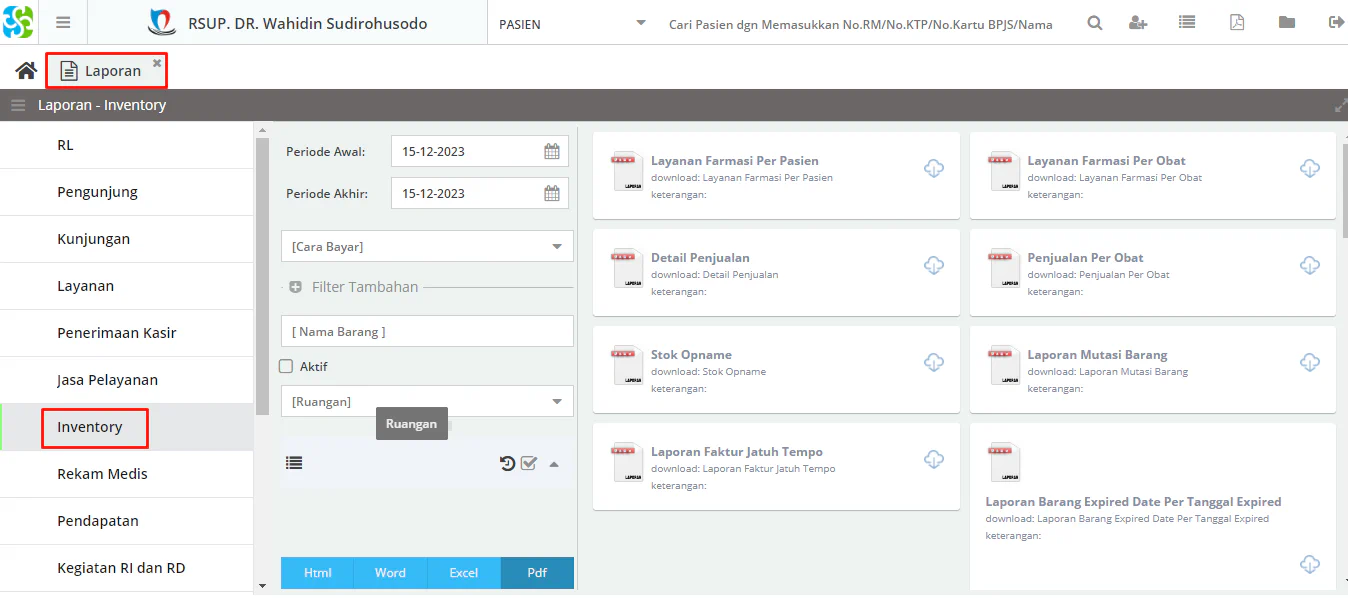Select Rekam Medis report category
Screen dimensions: 1348x598
(126, 474)
